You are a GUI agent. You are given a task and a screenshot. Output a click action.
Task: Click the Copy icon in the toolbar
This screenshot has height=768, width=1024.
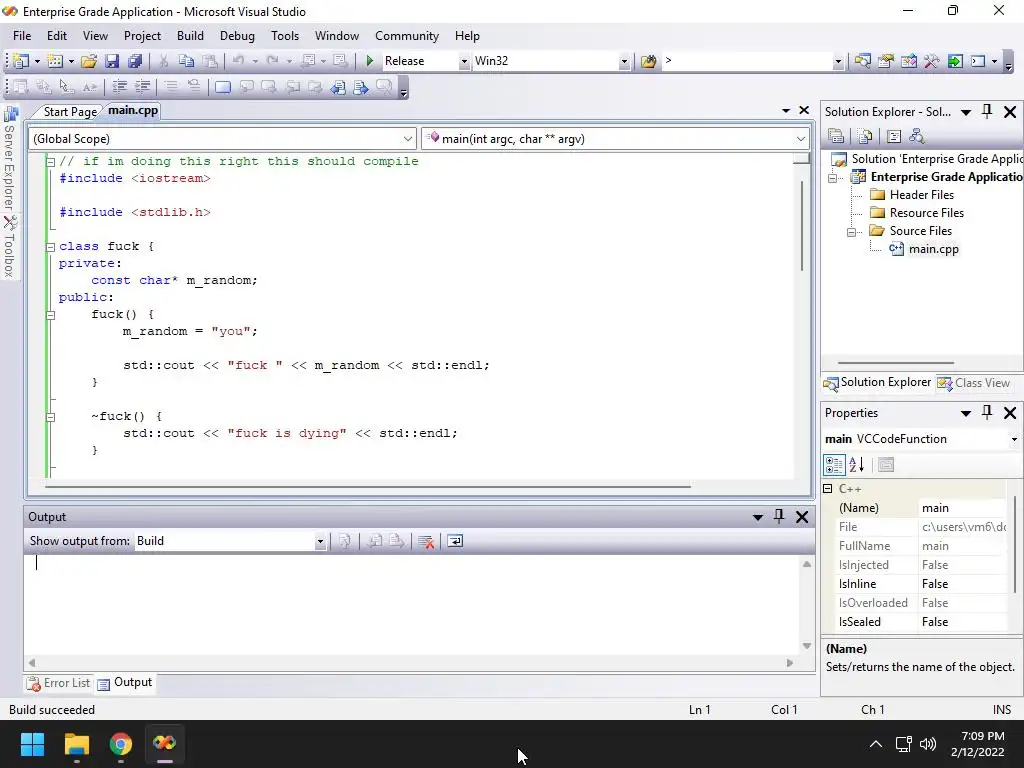(187, 61)
